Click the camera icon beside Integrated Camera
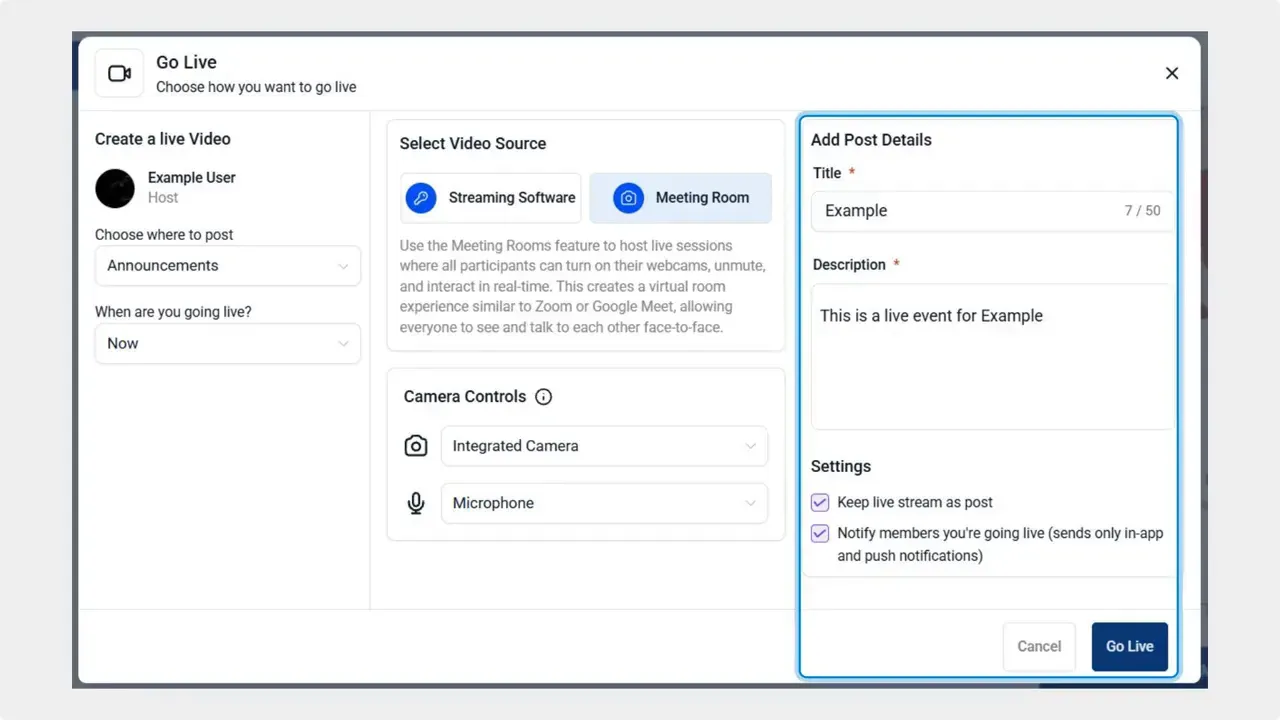The width and height of the screenshot is (1280, 720). [x=416, y=445]
